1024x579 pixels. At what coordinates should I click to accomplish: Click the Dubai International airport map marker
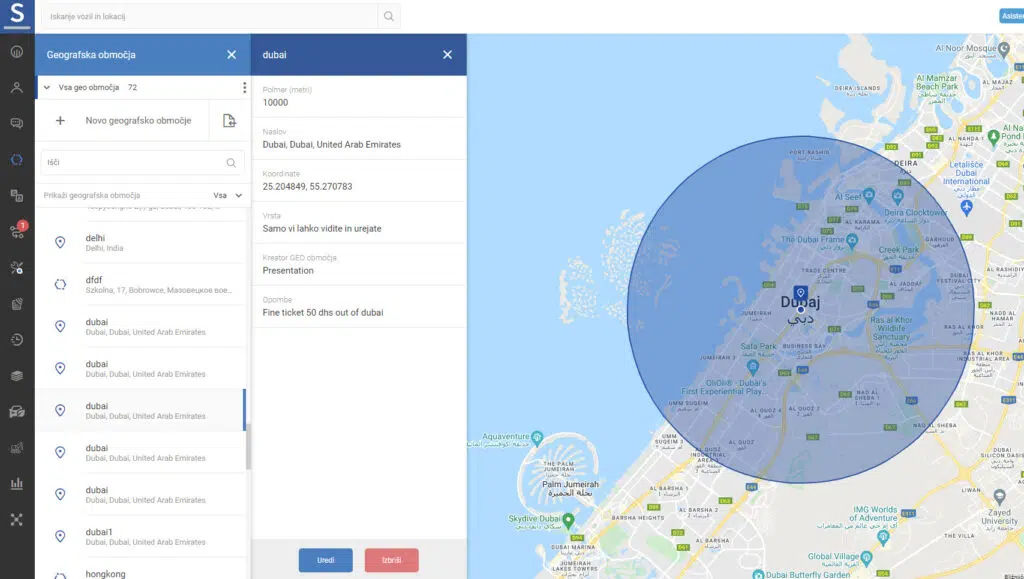pos(967,208)
